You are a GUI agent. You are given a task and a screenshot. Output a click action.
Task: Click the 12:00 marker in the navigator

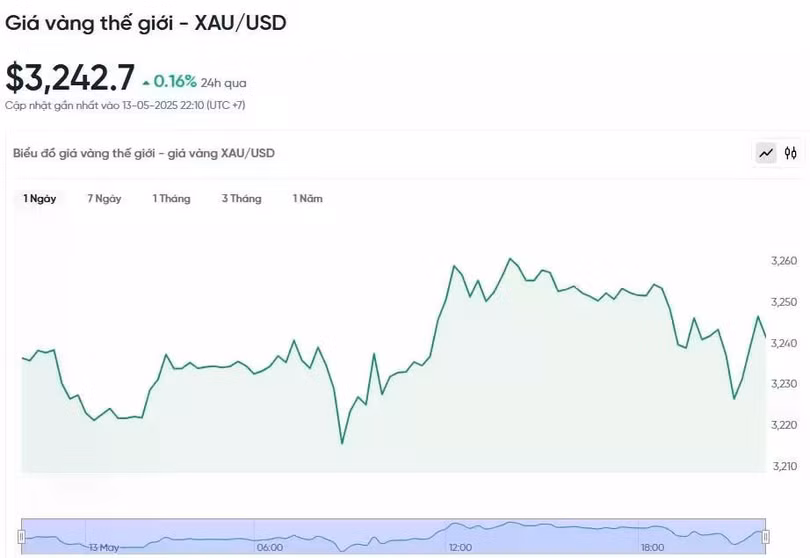click(x=460, y=548)
